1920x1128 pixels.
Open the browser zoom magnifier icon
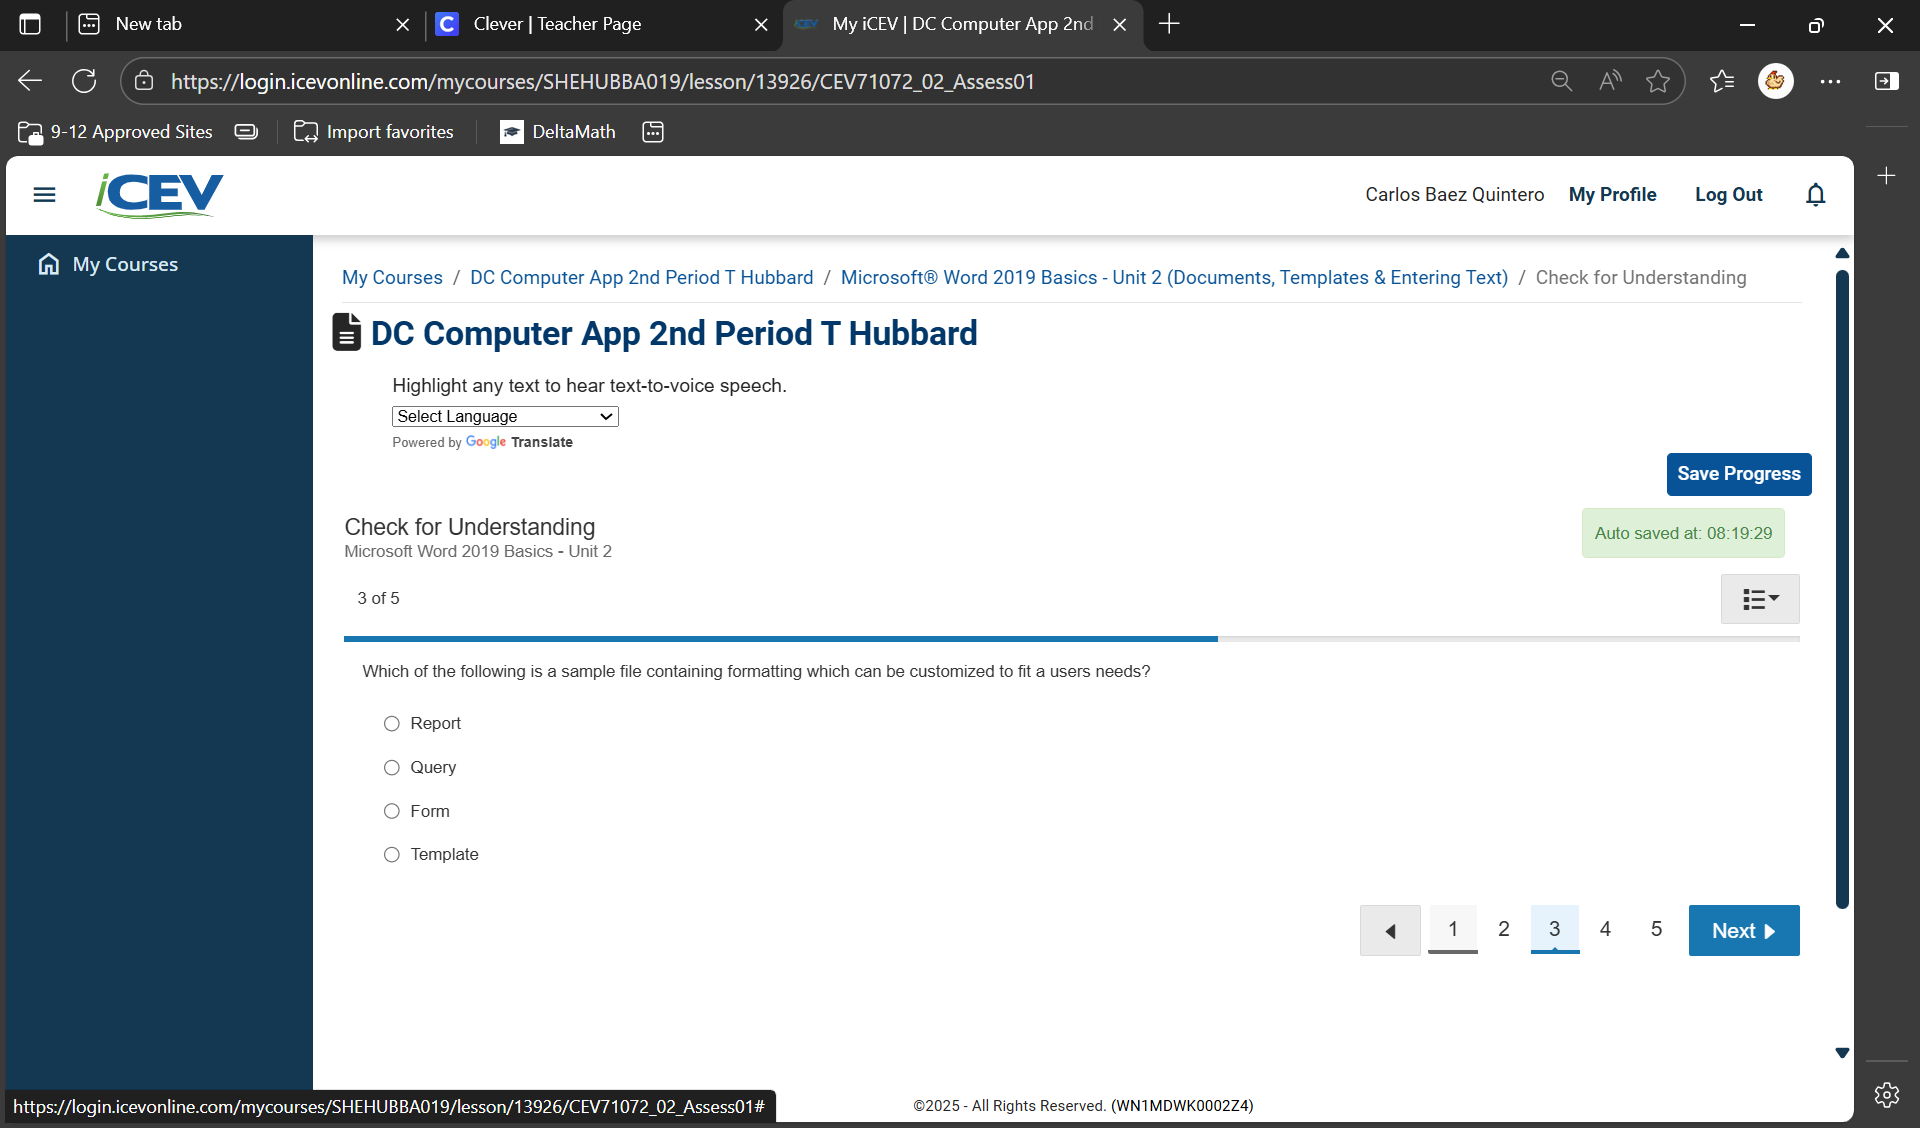[x=1561, y=81]
